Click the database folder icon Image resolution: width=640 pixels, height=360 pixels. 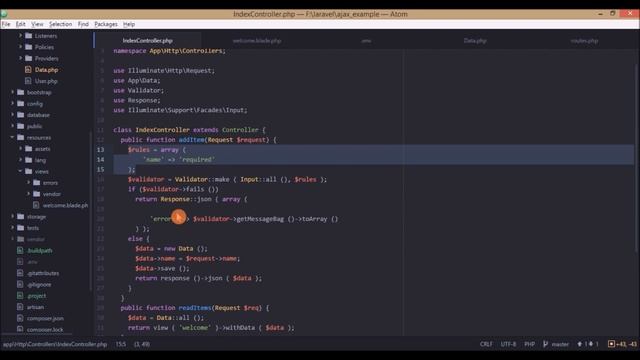[x=21, y=115]
